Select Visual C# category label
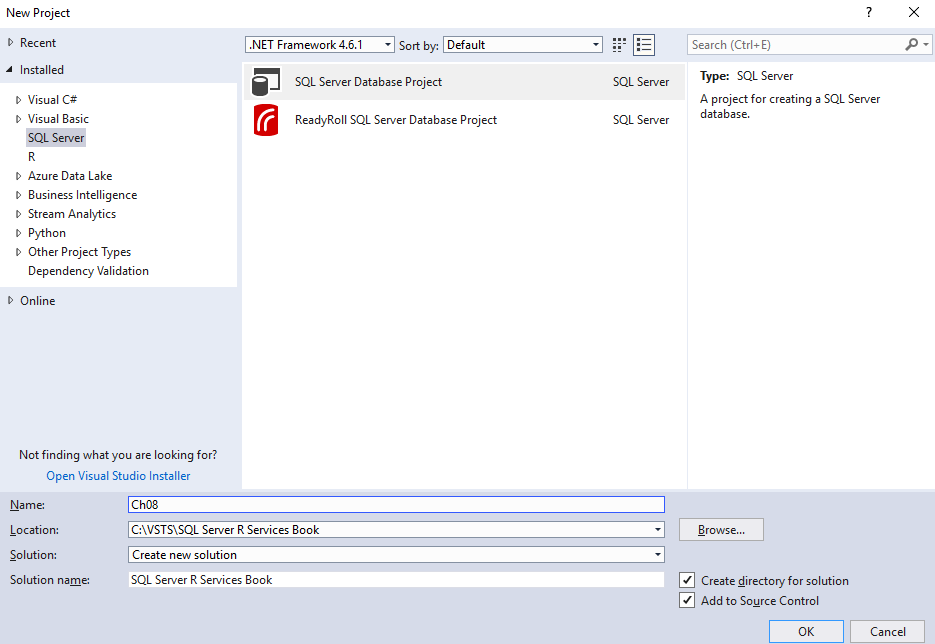 click(52, 100)
